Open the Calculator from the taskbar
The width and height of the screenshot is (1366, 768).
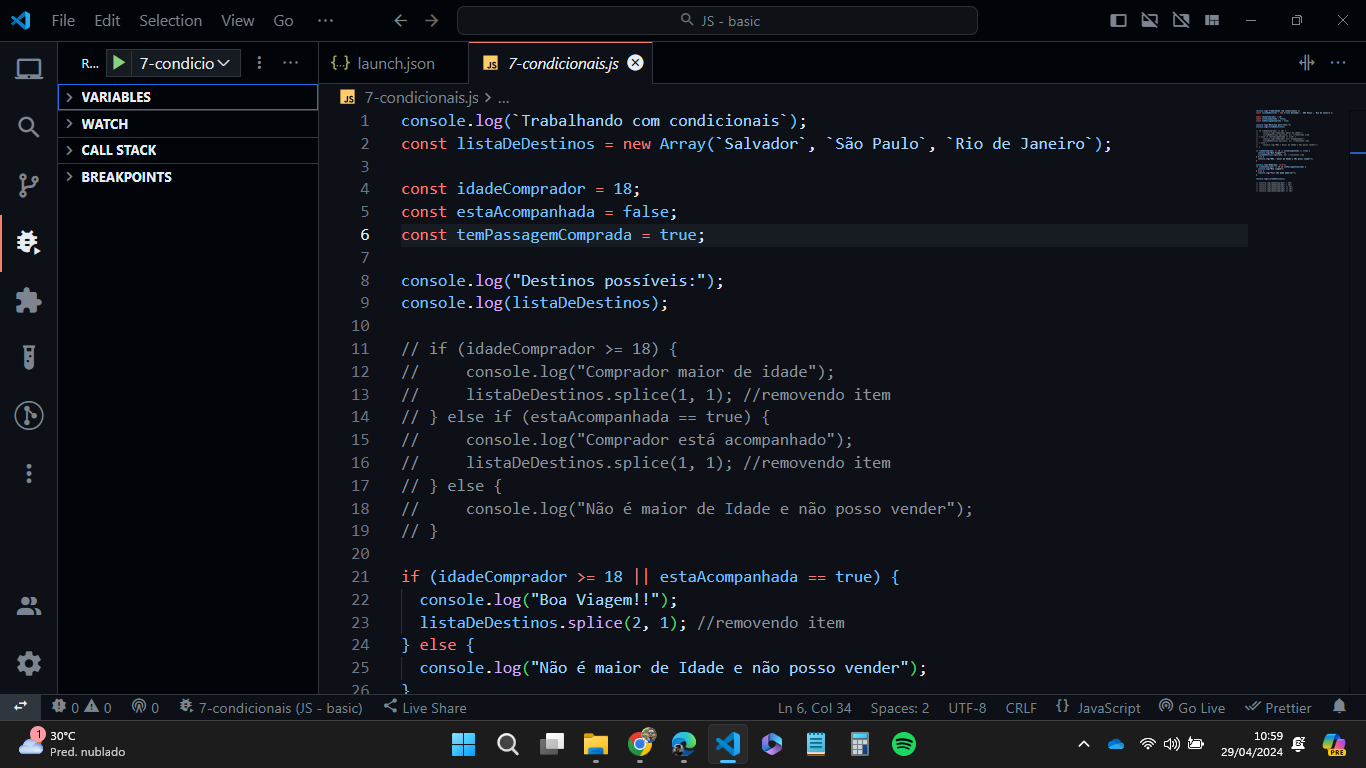click(x=859, y=744)
